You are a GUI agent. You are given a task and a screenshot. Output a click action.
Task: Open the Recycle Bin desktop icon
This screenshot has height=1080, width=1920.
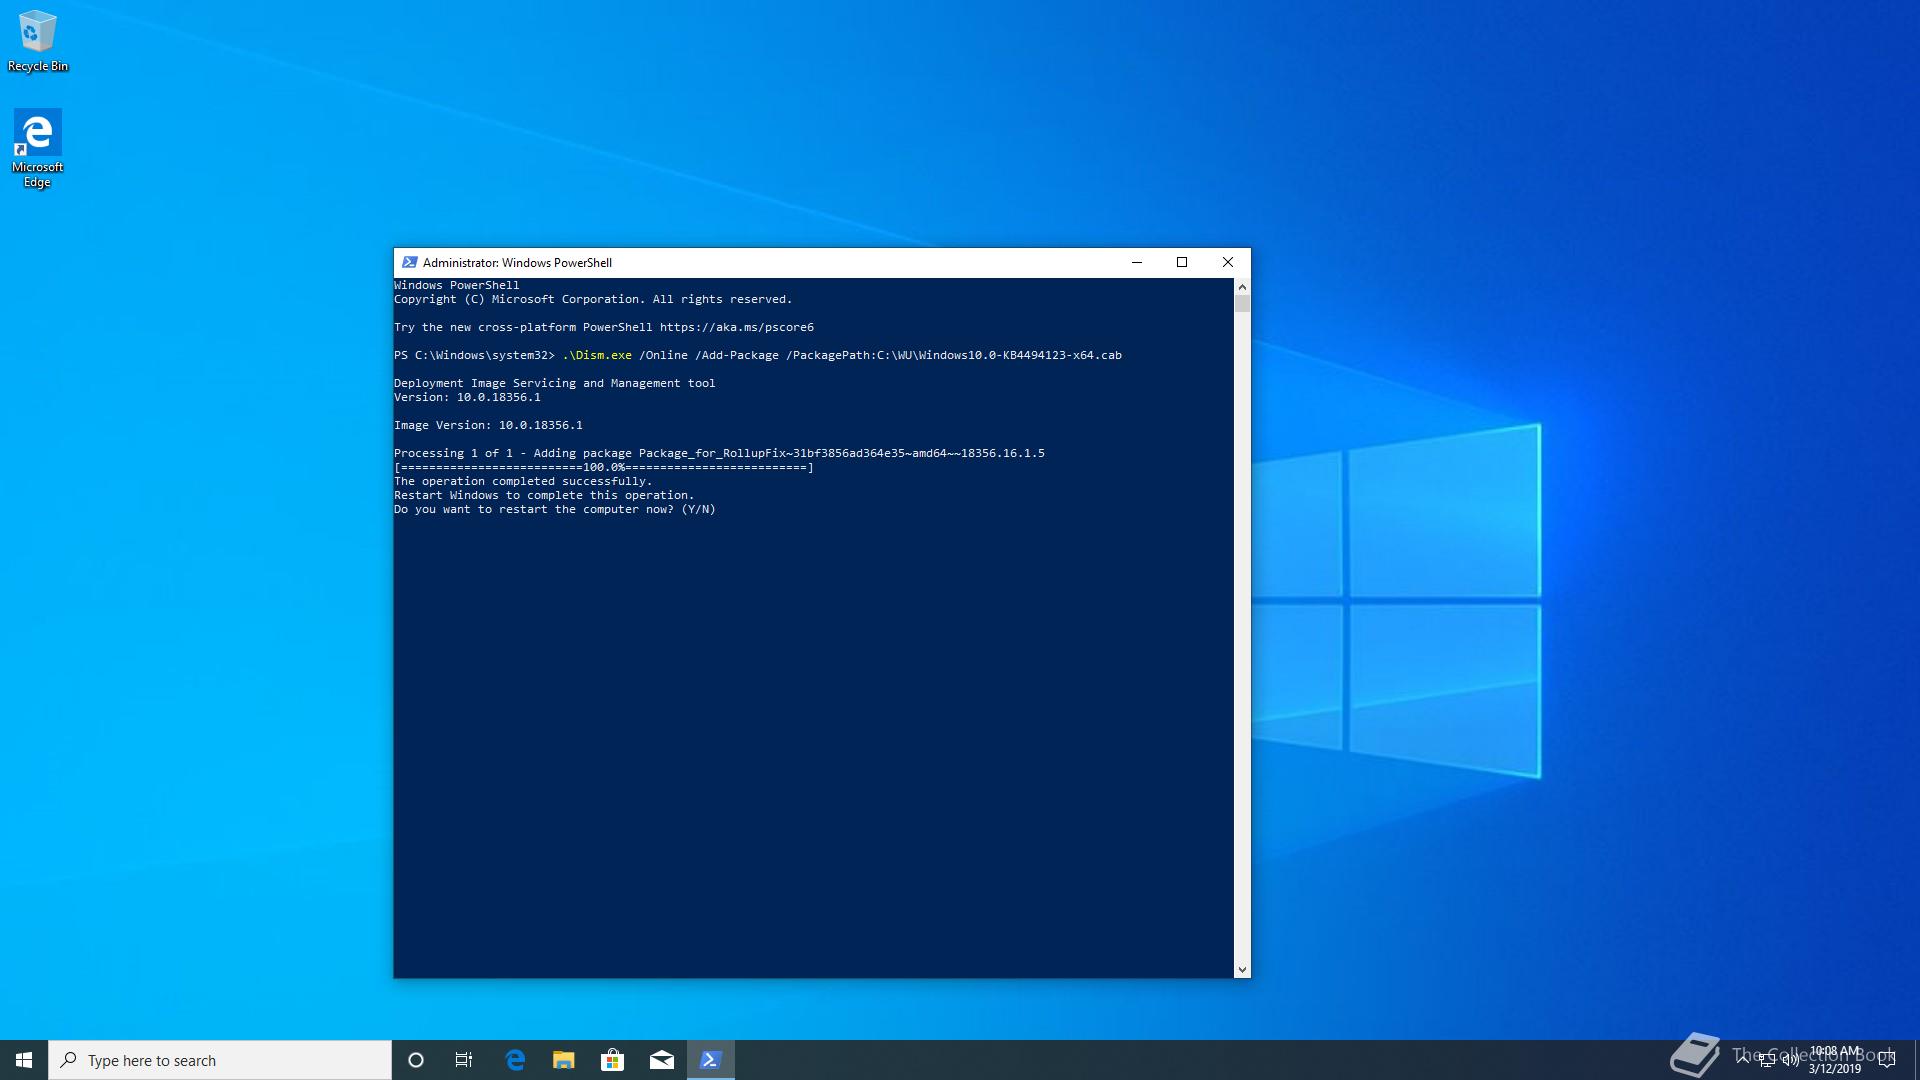pyautogui.click(x=38, y=41)
